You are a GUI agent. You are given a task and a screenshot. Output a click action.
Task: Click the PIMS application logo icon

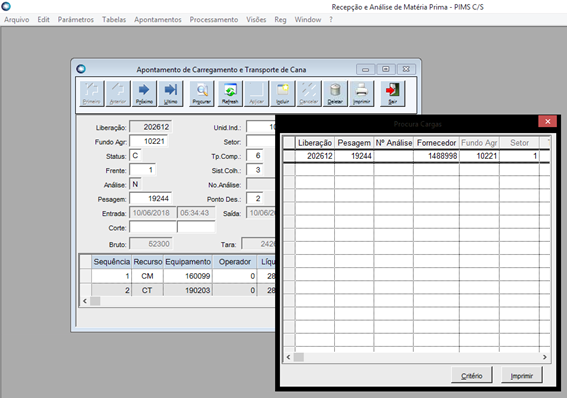click(x=6, y=6)
